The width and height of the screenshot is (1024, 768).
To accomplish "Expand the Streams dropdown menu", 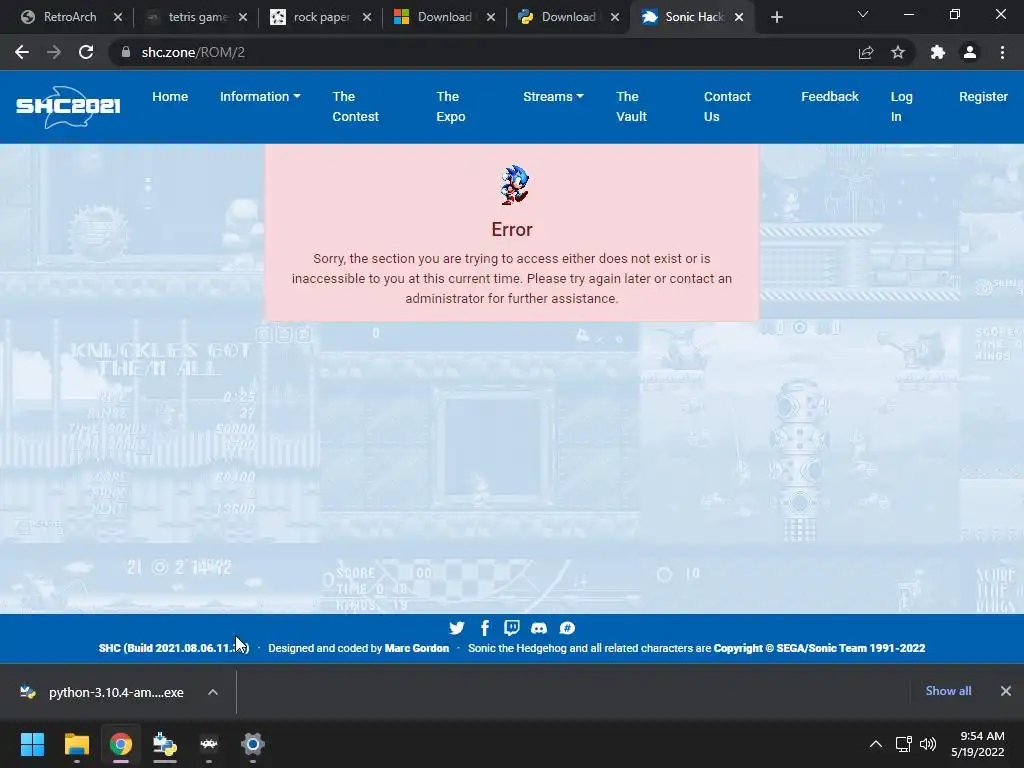I will pyautogui.click(x=553, y=97).
